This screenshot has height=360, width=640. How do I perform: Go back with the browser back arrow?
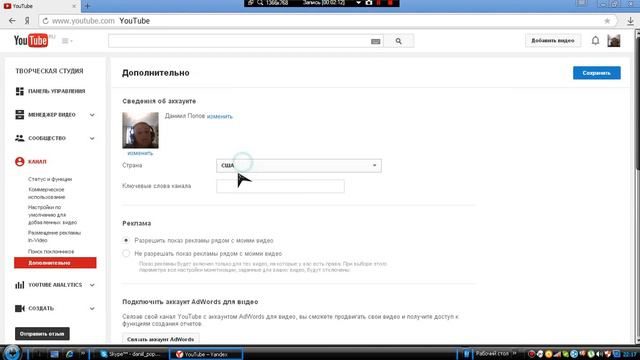click(x=12, y=21)
